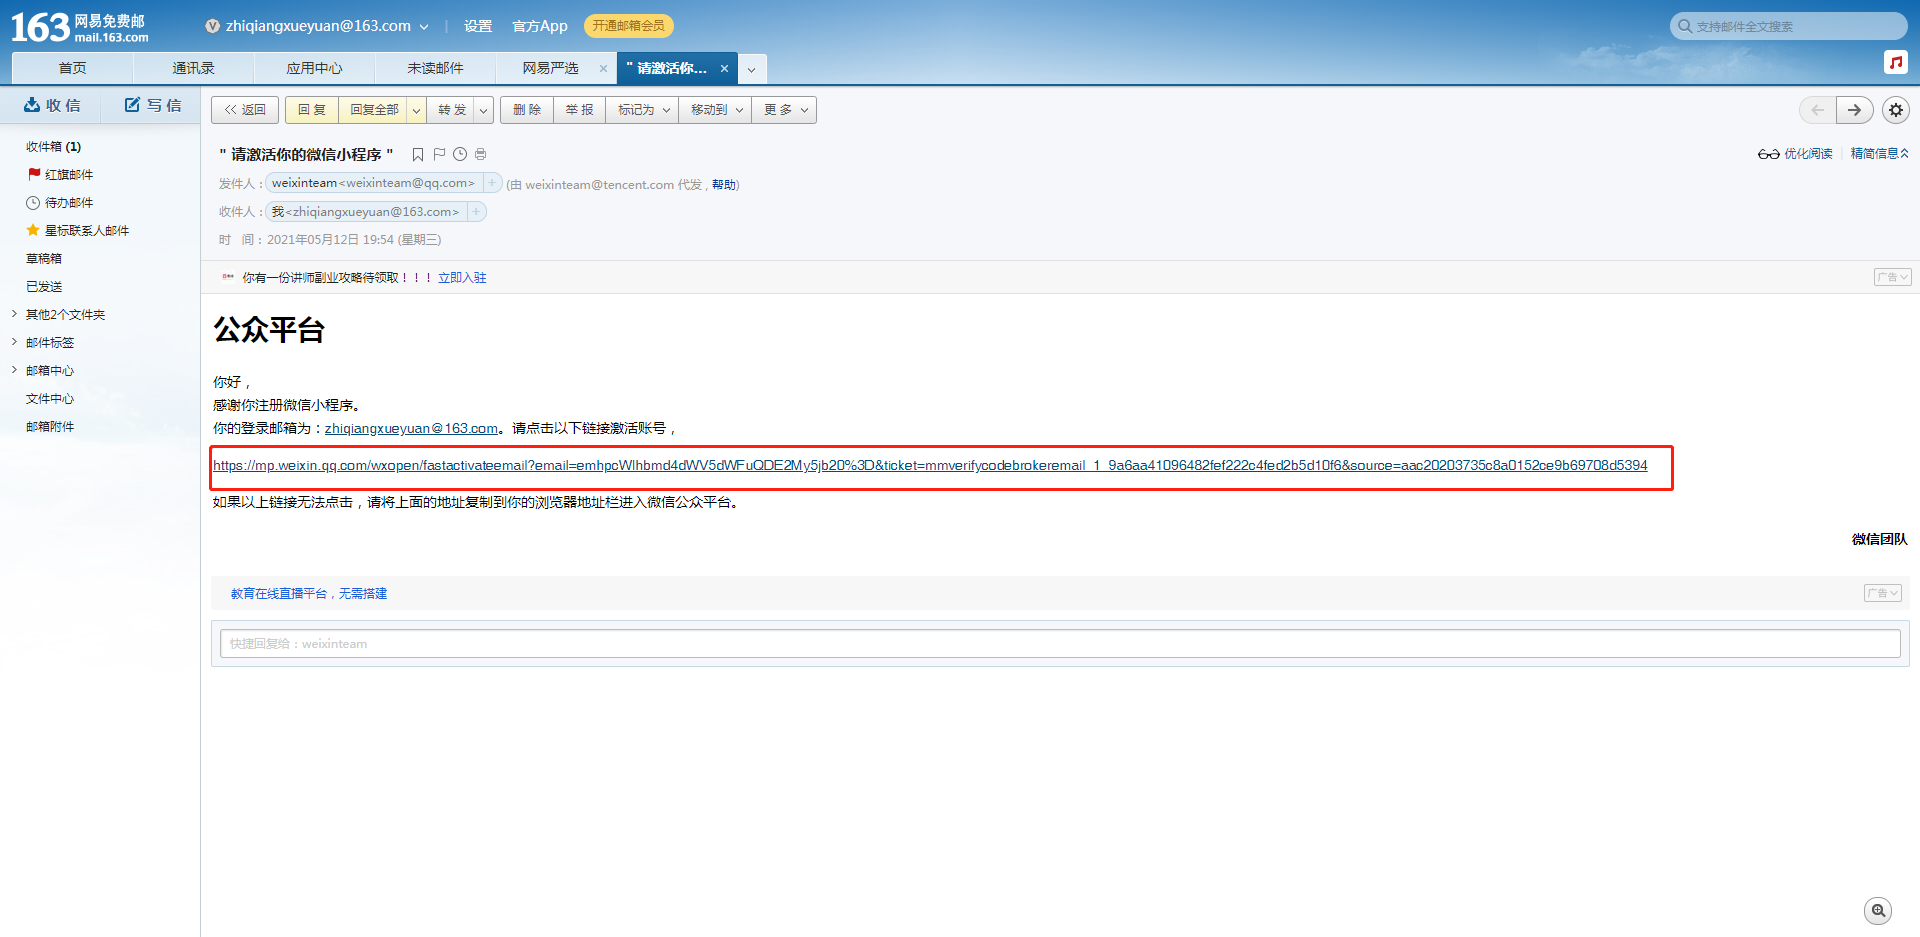Close the 网易严选 tab

point(603,68)
